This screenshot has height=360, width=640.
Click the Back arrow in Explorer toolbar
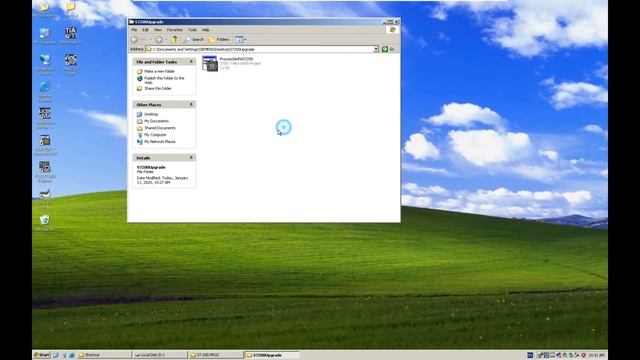coord(134,39)
